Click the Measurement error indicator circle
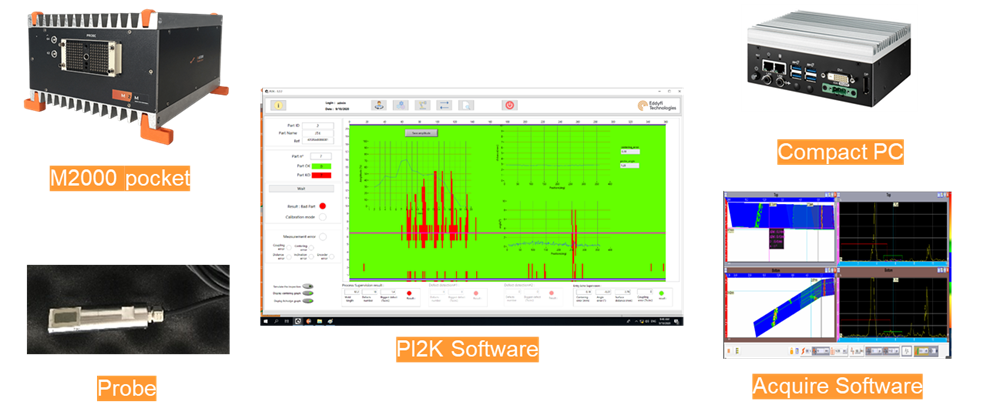 [323, 237]
